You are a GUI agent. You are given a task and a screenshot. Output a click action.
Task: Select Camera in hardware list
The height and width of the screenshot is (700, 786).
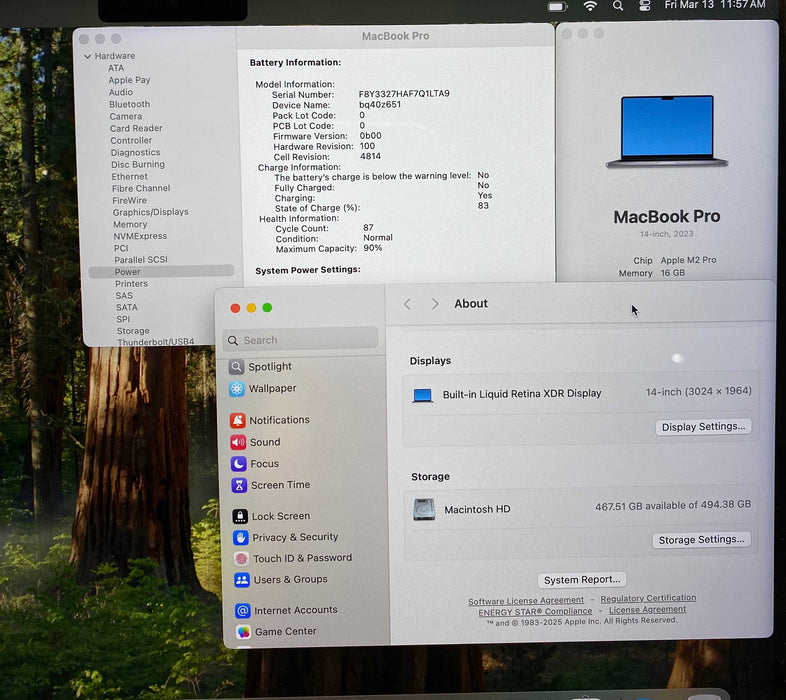click(126, 116)
